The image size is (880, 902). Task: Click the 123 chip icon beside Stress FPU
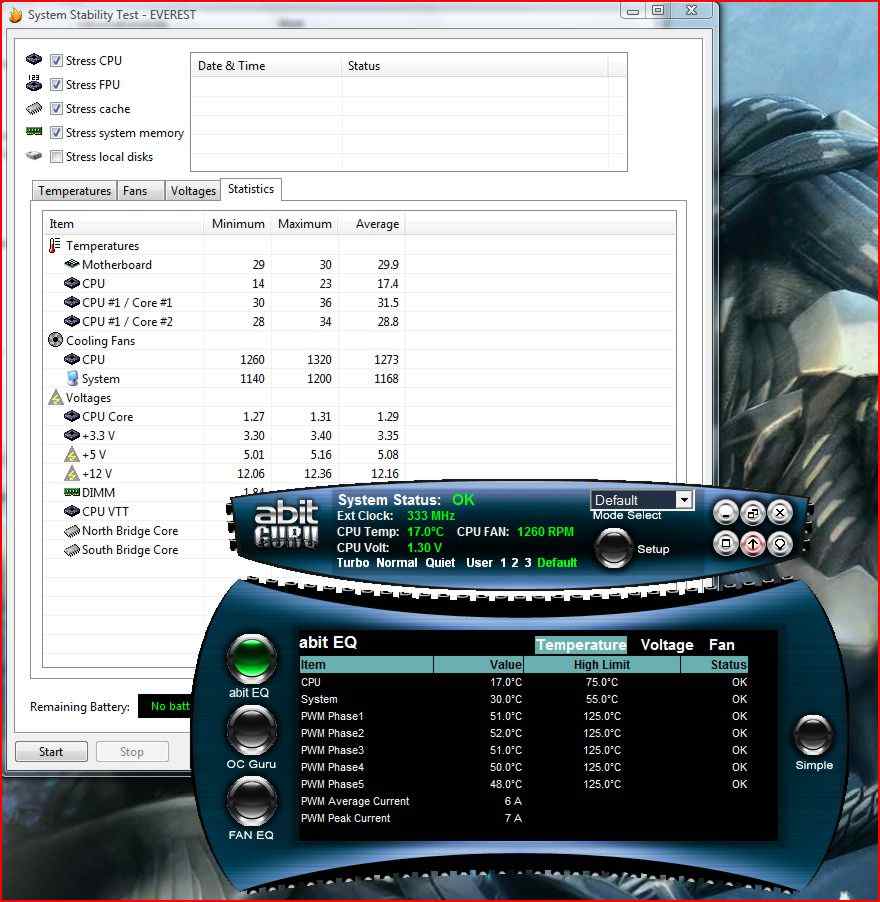[x=34, y=83]
